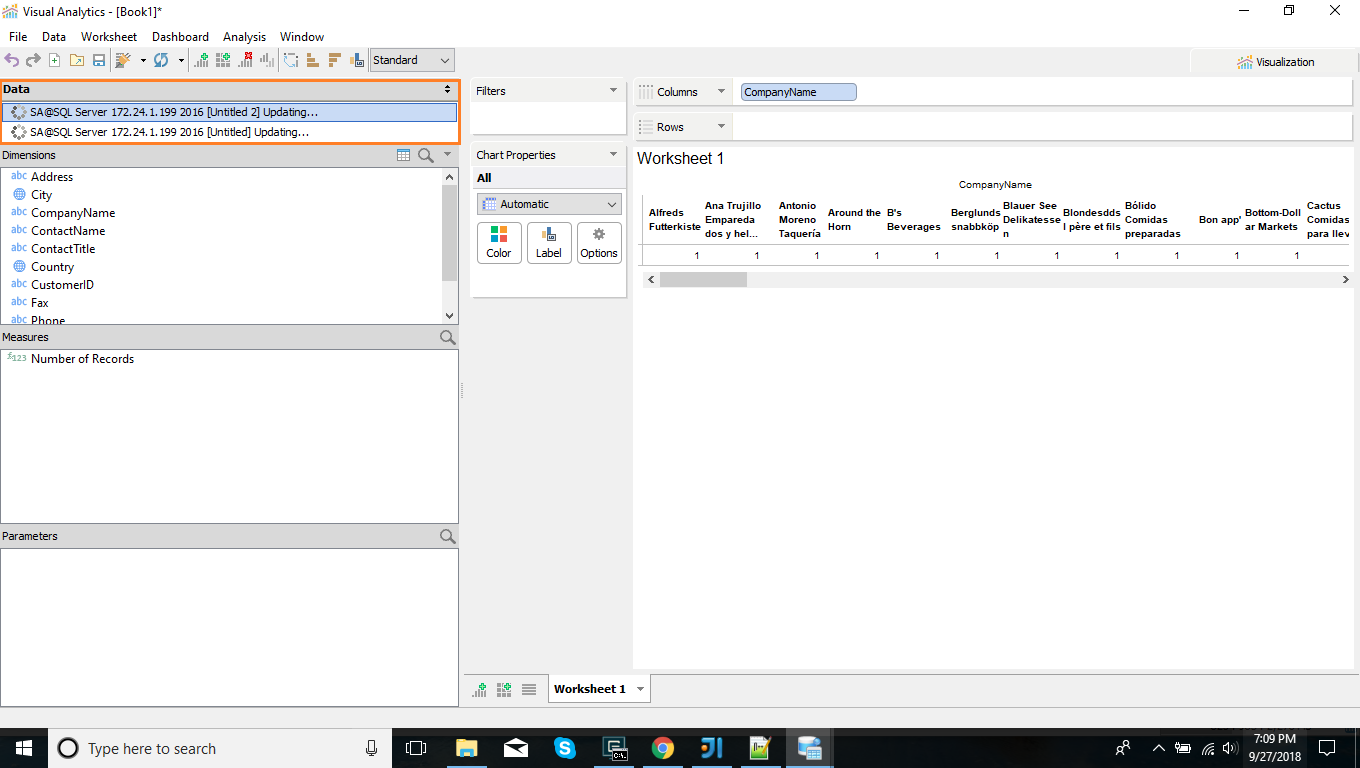
Task: Open the Analysis menu
Action: pos(244,37)
